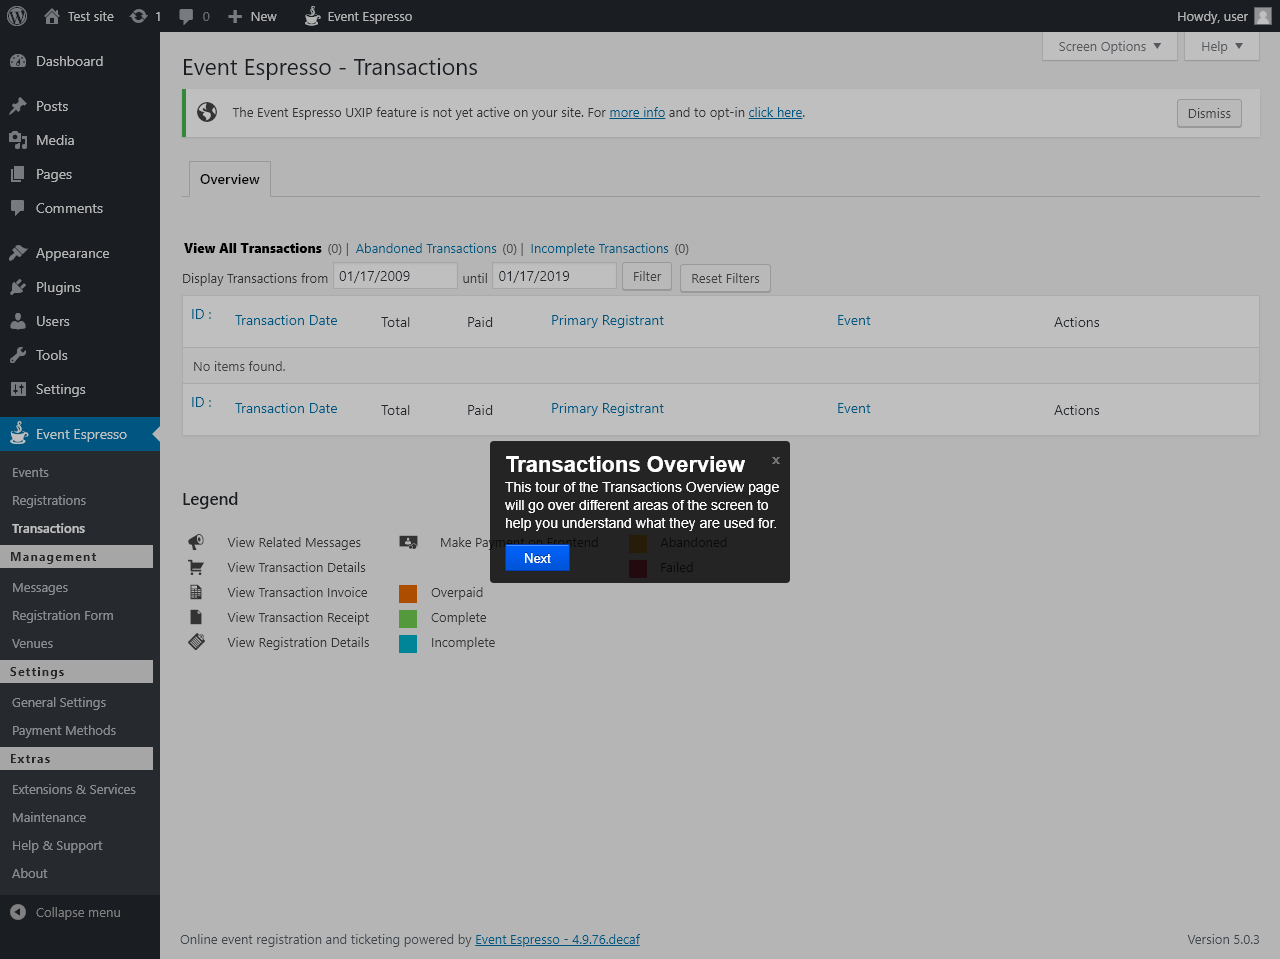Sort by Transaction Date column header
This screenshot has width=1280, height=959.
[286, 320]
